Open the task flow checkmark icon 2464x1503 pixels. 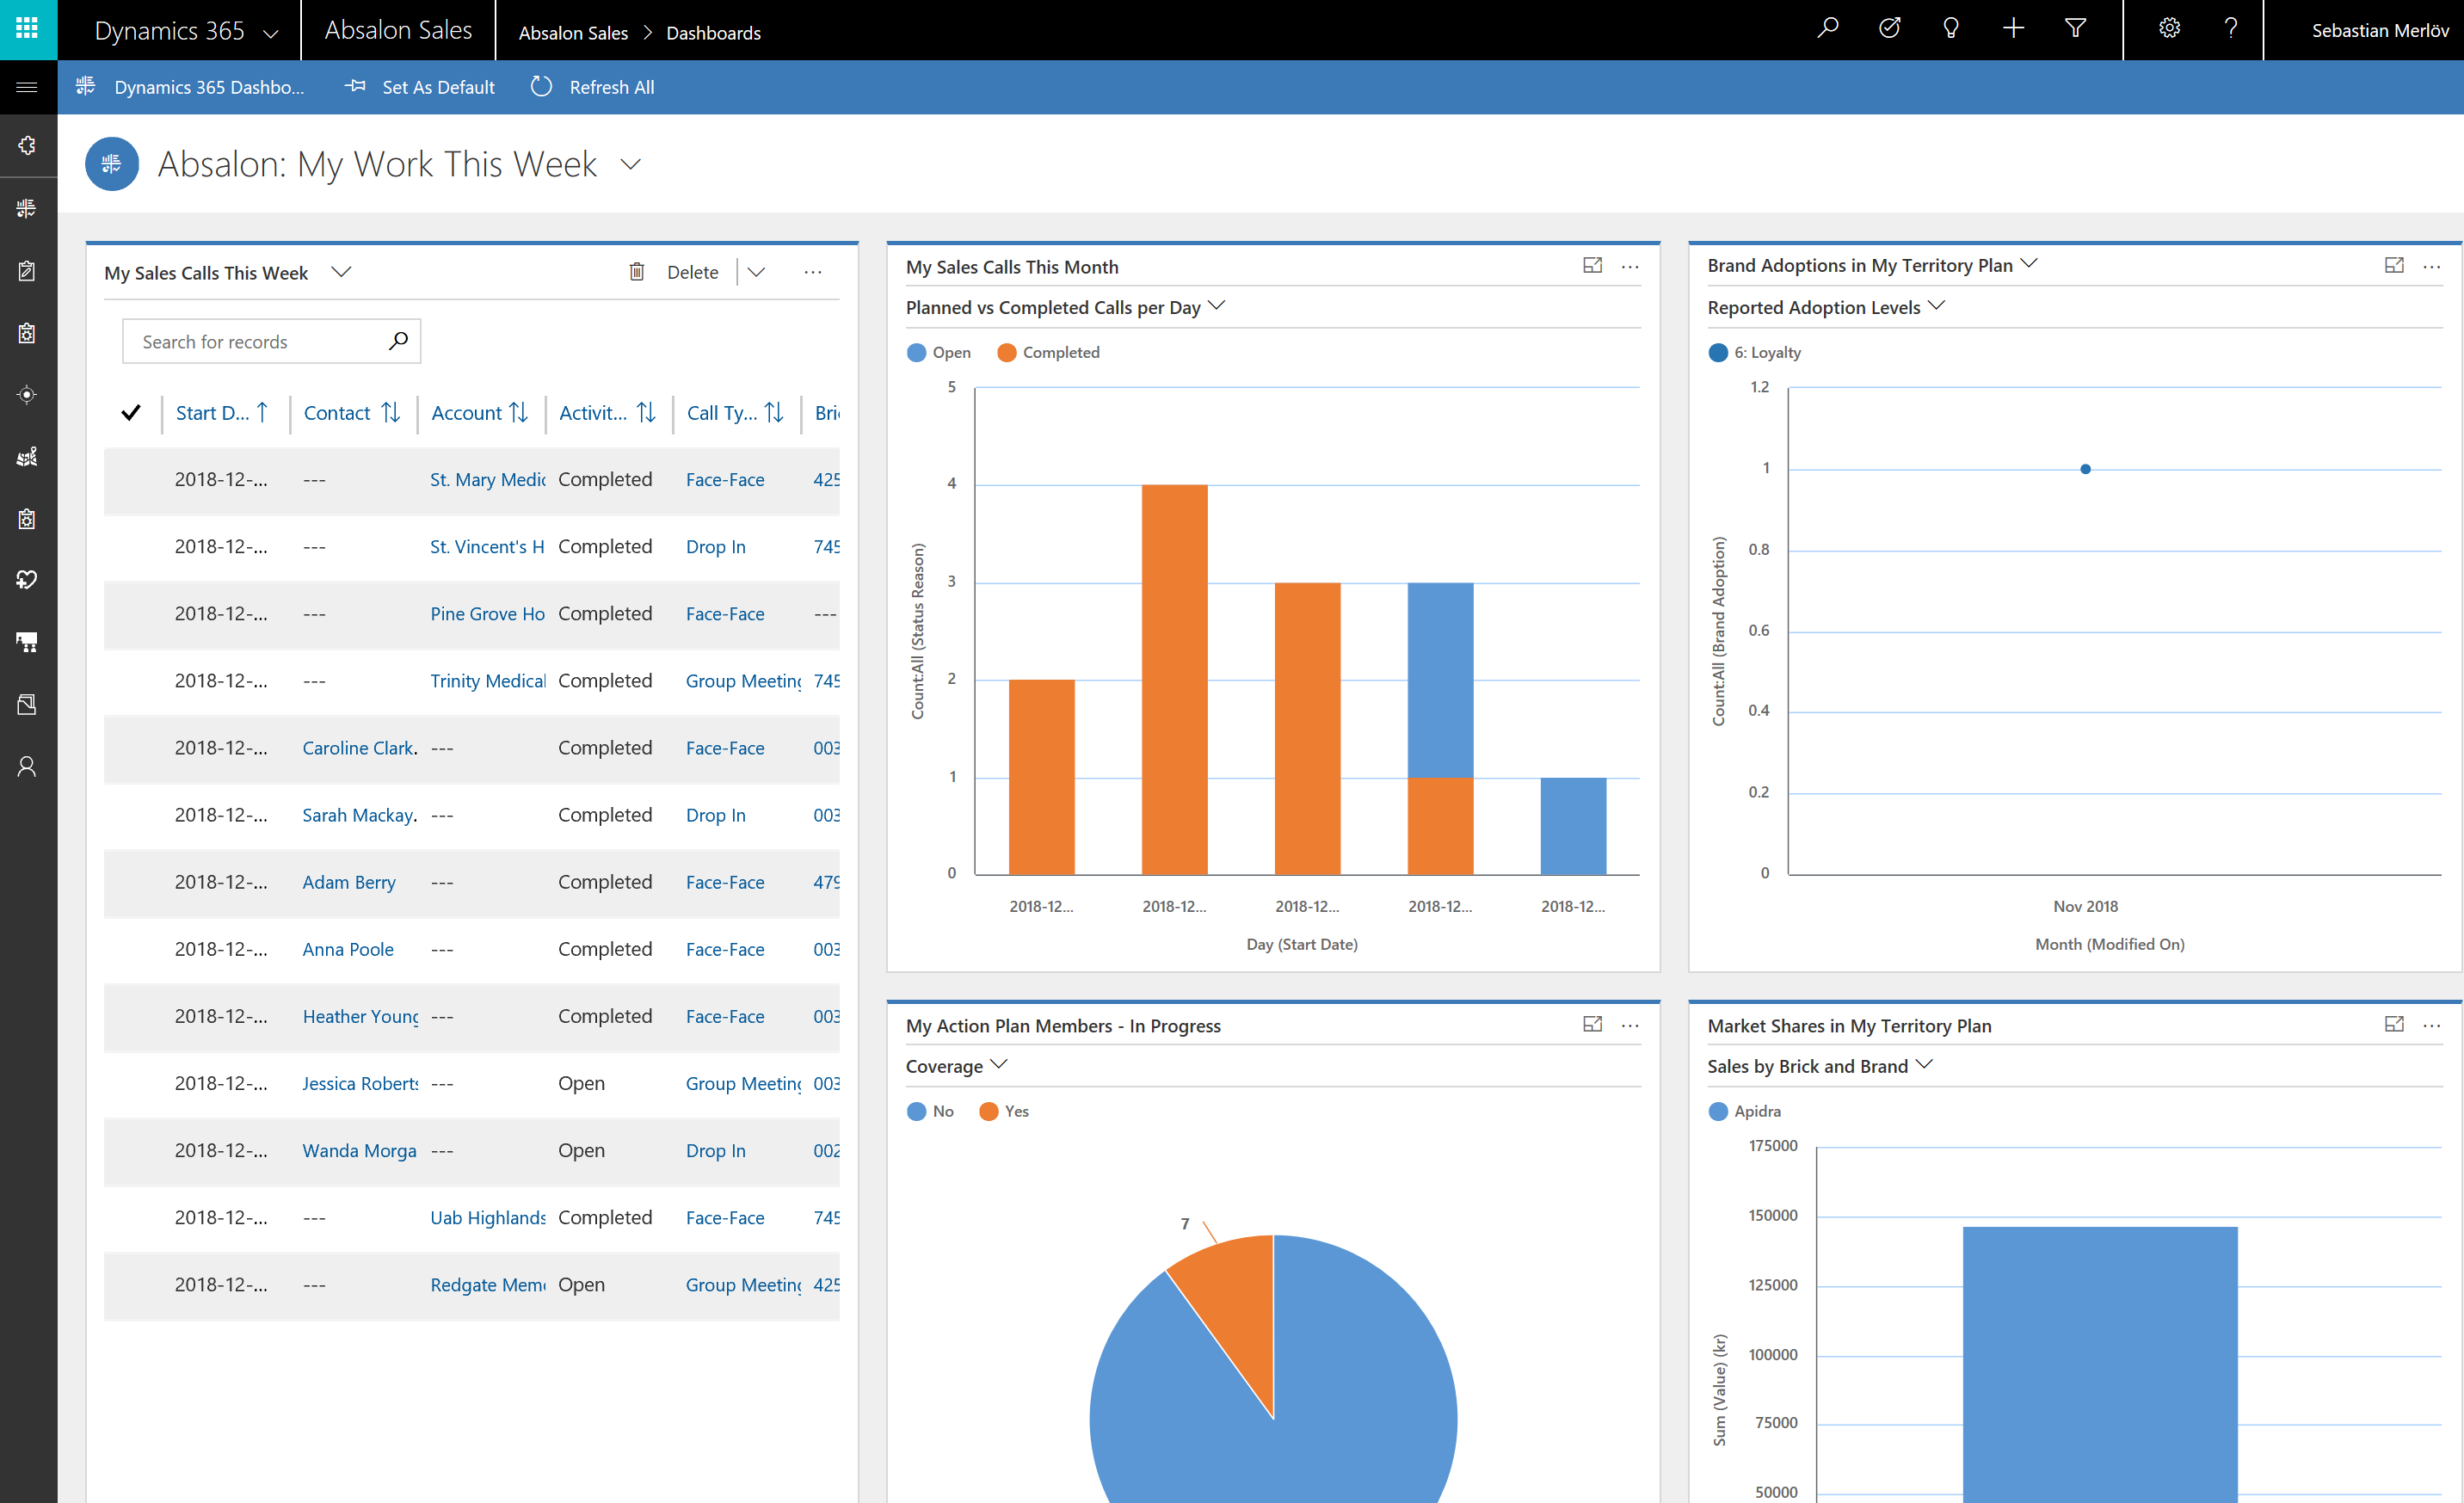(x=1889, y=29)
